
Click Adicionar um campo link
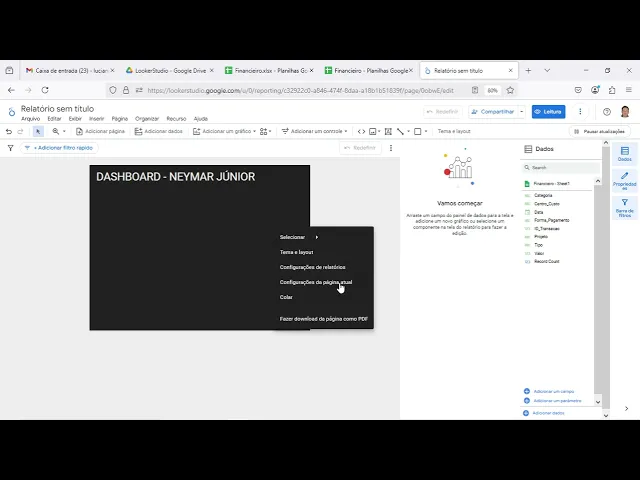549,391
